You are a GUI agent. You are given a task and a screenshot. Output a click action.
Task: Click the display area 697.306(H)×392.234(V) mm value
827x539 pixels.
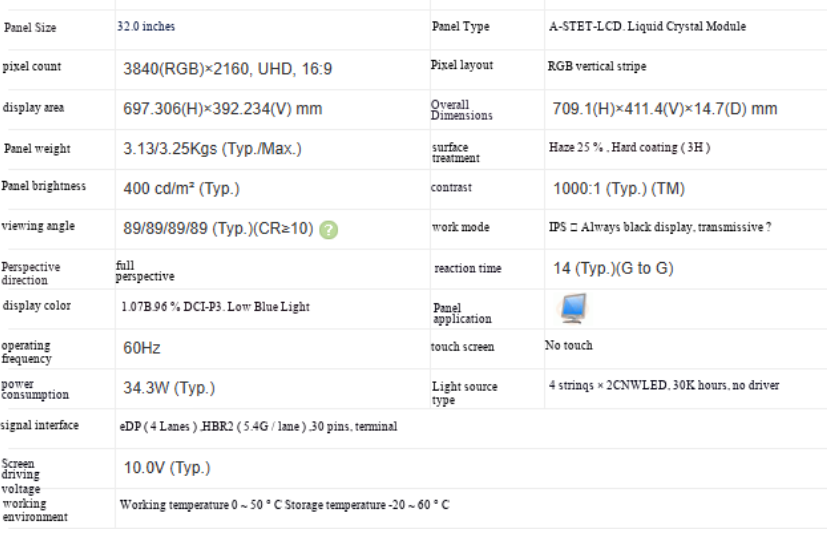point(223,109)
